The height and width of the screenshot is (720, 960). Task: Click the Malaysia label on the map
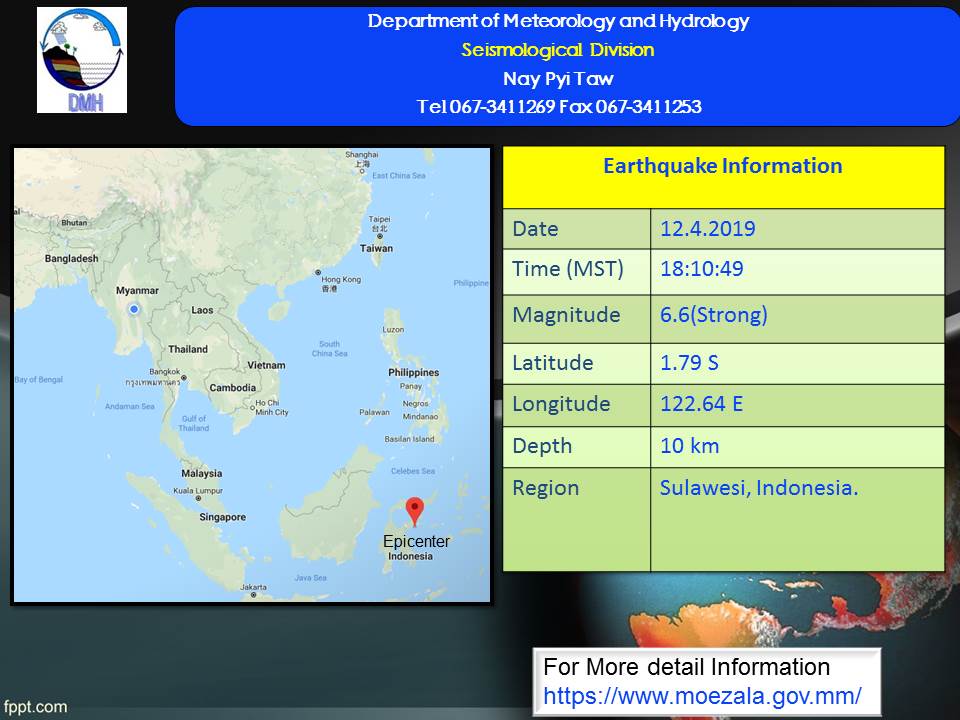201,473
